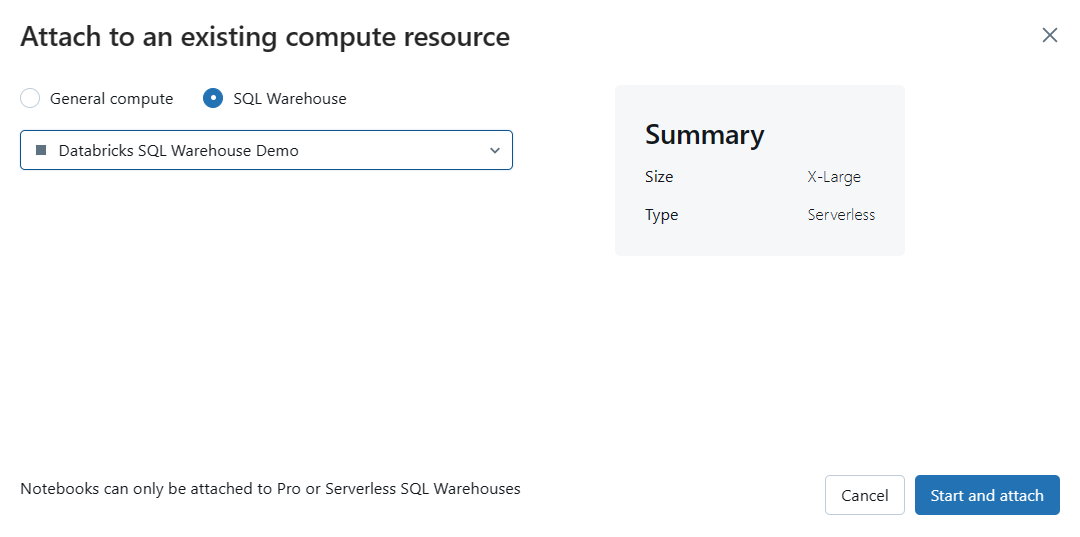Click the dialog title text

[265, 37]
